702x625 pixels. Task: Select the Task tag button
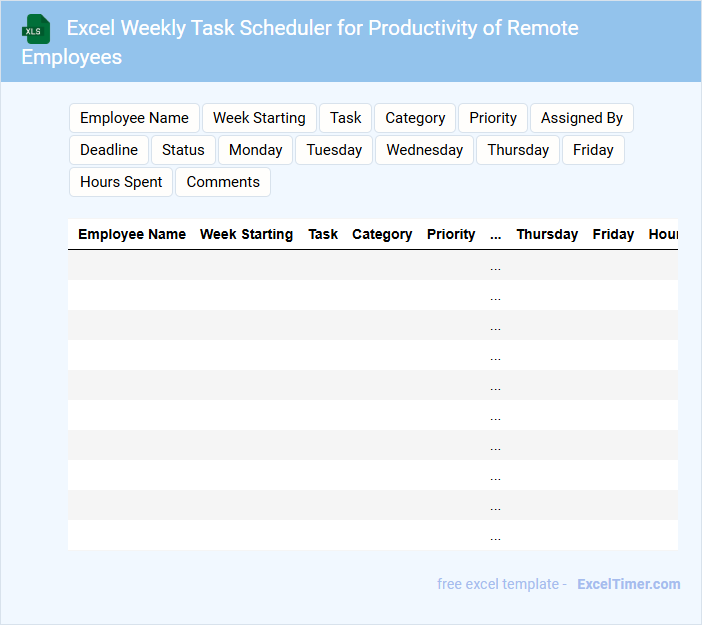pos(345,118)
